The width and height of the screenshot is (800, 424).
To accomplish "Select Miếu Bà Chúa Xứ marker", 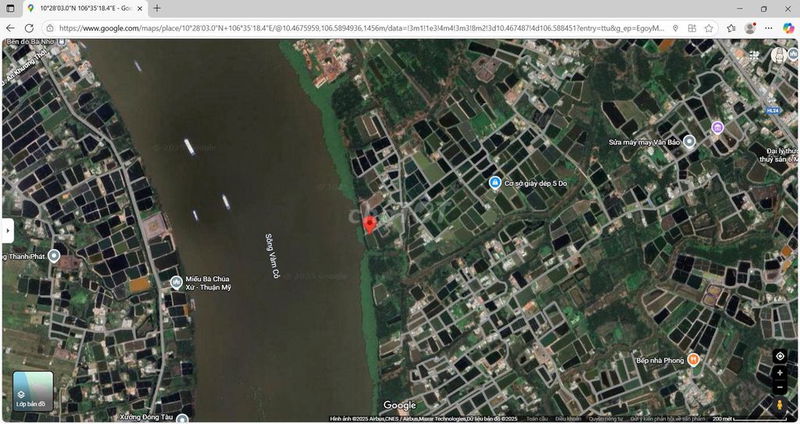I will (176, 283).
